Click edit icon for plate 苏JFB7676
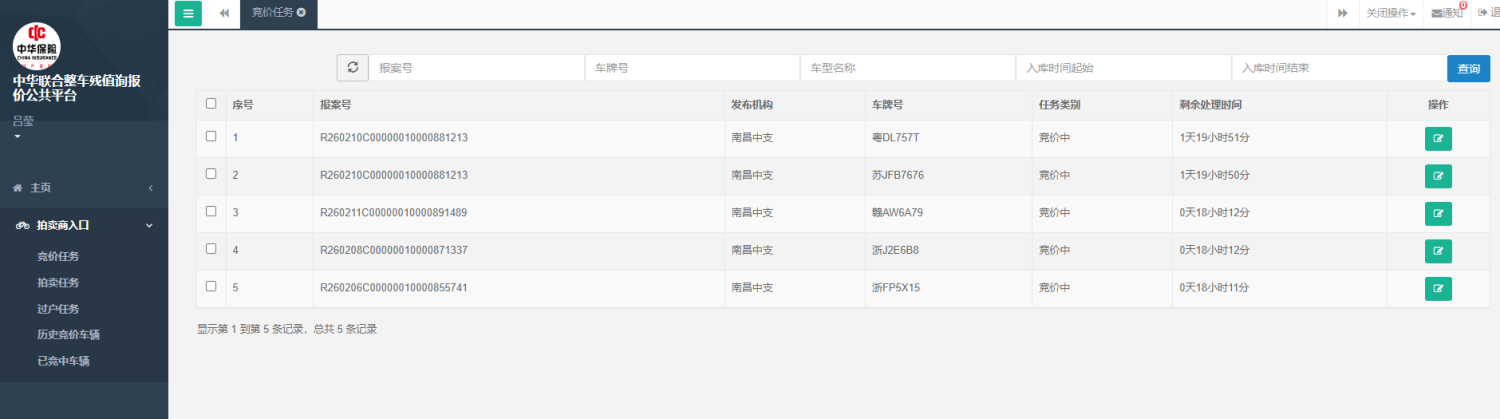 coord(1438,176)
